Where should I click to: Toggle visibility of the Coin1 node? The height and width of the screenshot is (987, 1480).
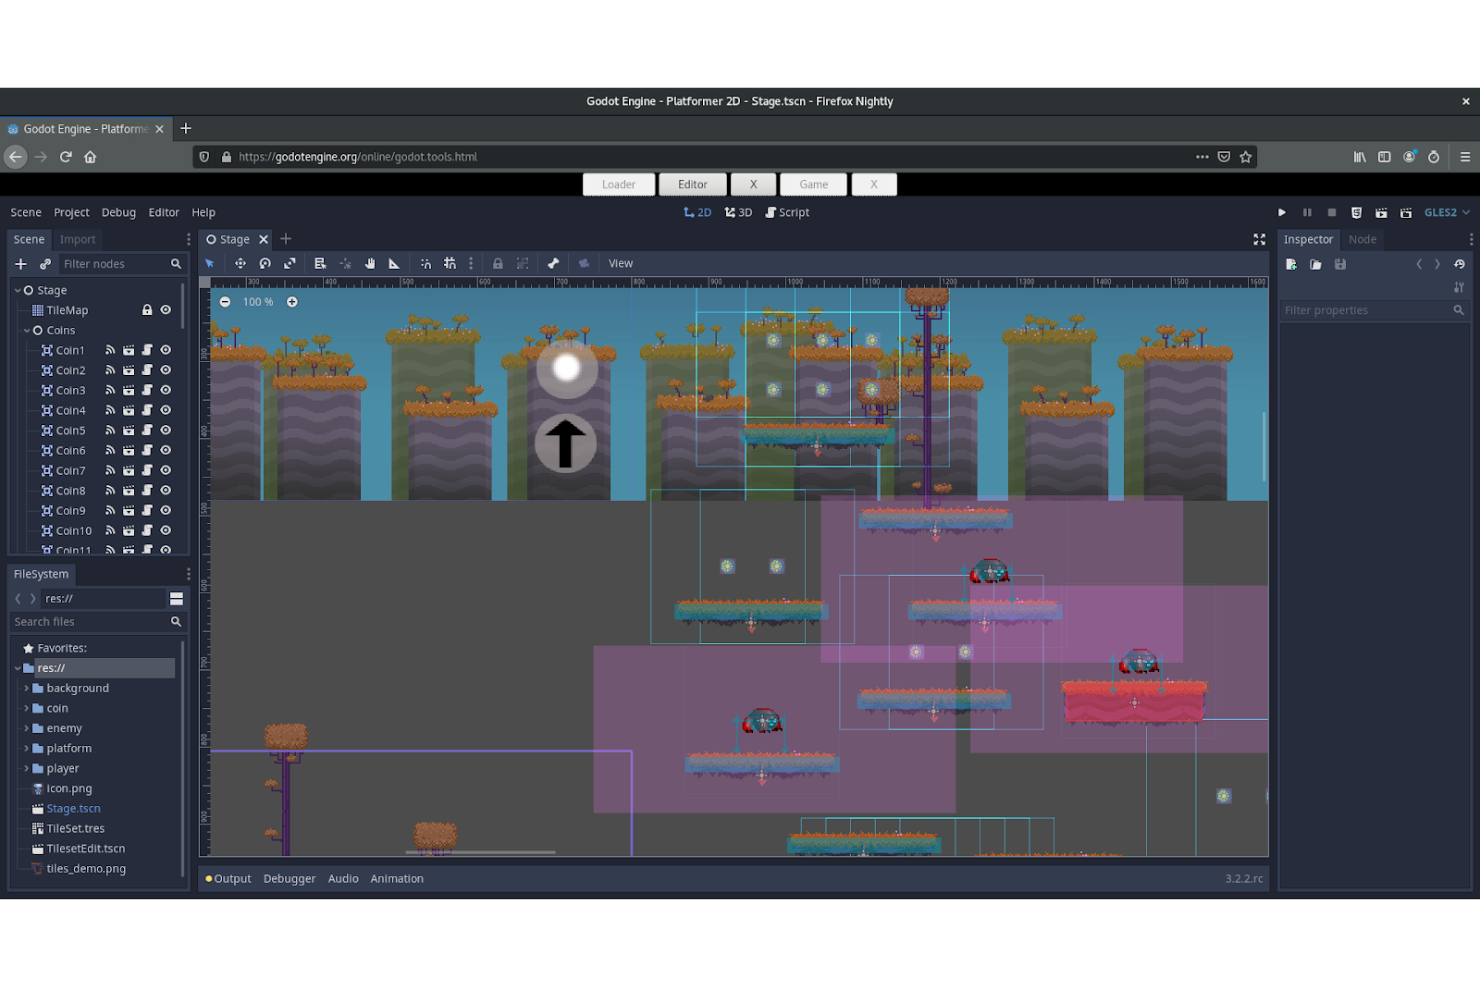click(165, 350)
